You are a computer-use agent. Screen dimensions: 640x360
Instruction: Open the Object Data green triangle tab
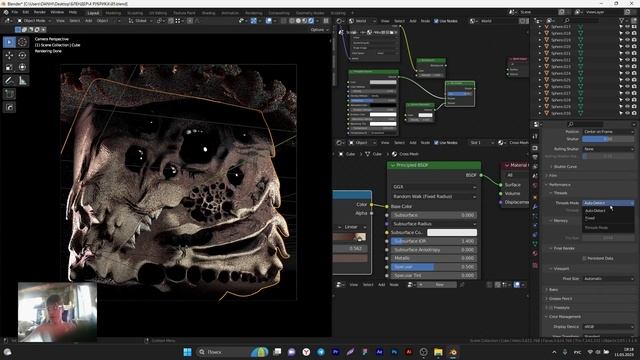(x=535, y=244)
